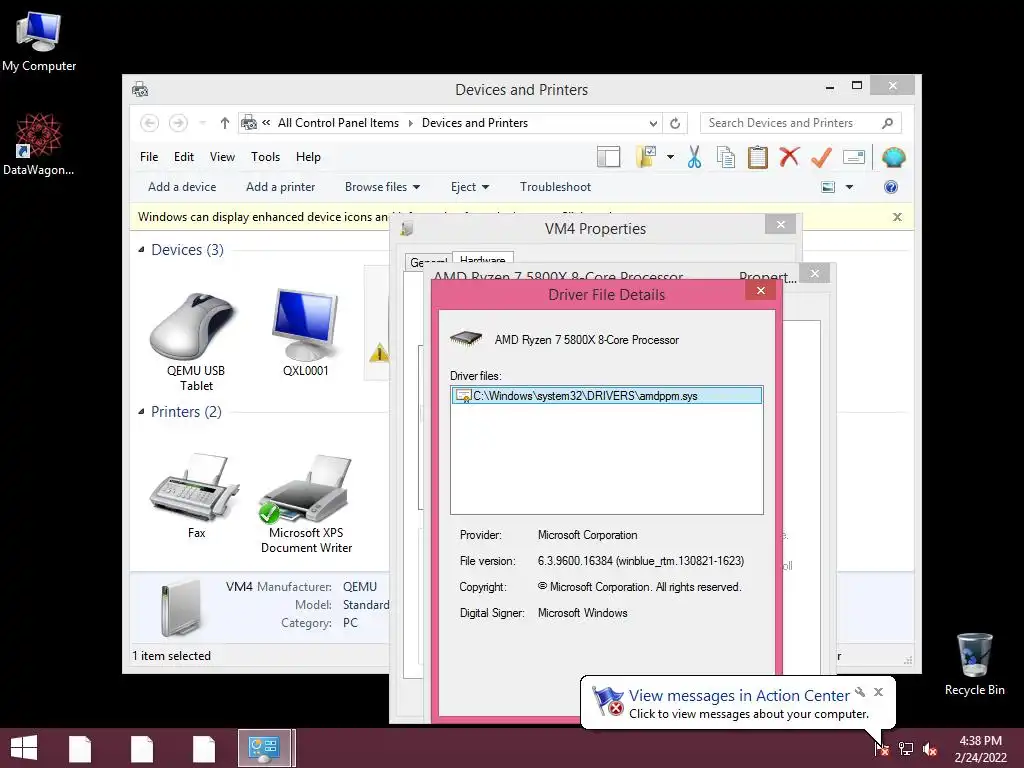Click the file version 6.3.9600.16384 text
The width and height of the screenshot is (1024, 768).
(x=641, y=561)
